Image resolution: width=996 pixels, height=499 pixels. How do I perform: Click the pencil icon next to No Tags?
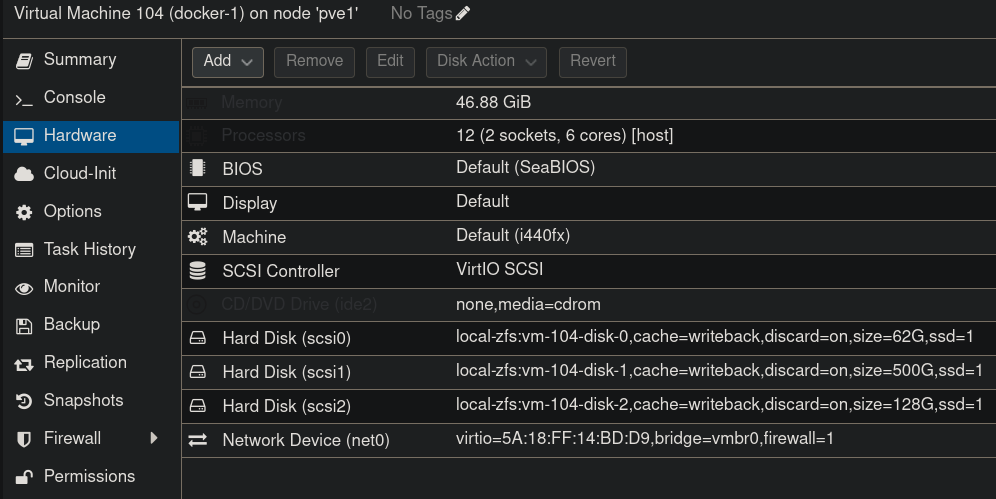pyautogui.click(x=462, y=14)
